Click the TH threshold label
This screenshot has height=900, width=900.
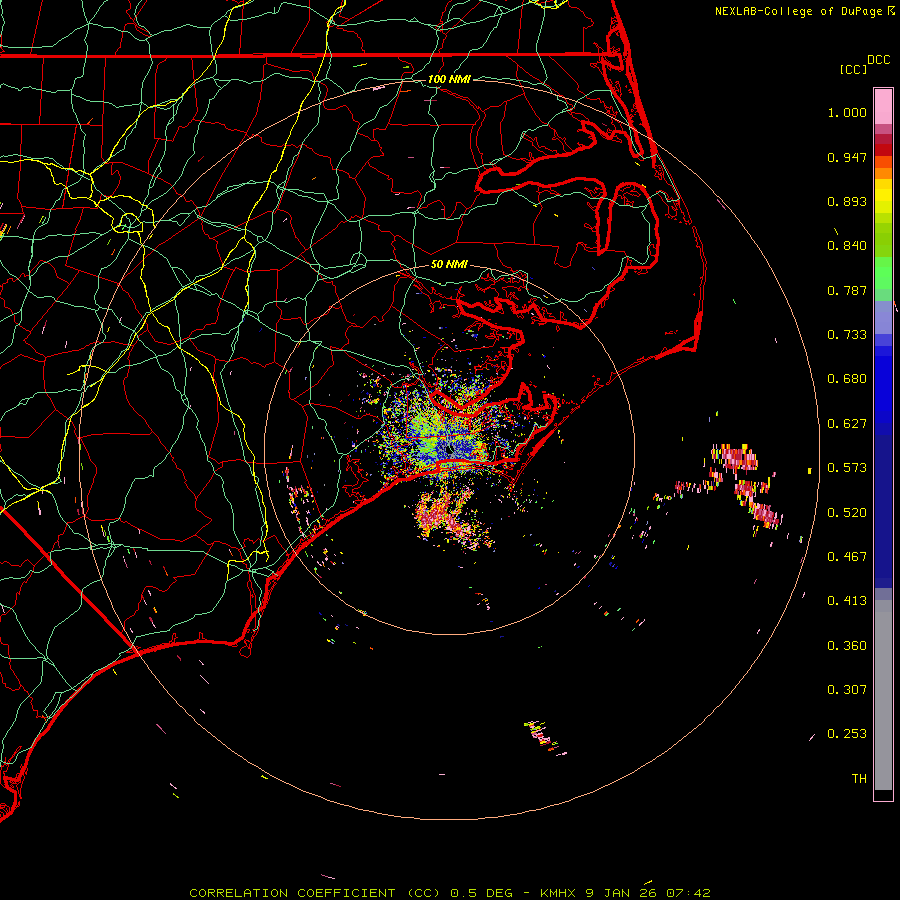[859, 779]
